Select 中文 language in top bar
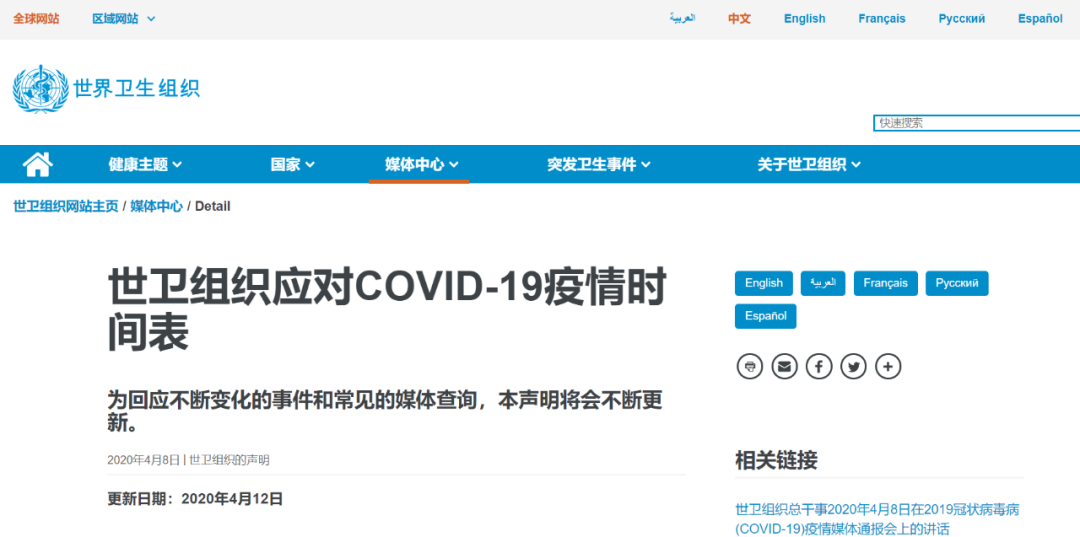This screenshot has height=537, width=1080. pos(739,19)
